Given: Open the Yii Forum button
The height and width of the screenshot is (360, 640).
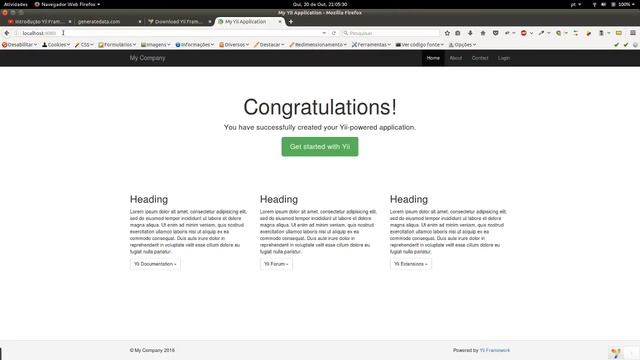Looking at the screenshot, I should tap(276, 264).
